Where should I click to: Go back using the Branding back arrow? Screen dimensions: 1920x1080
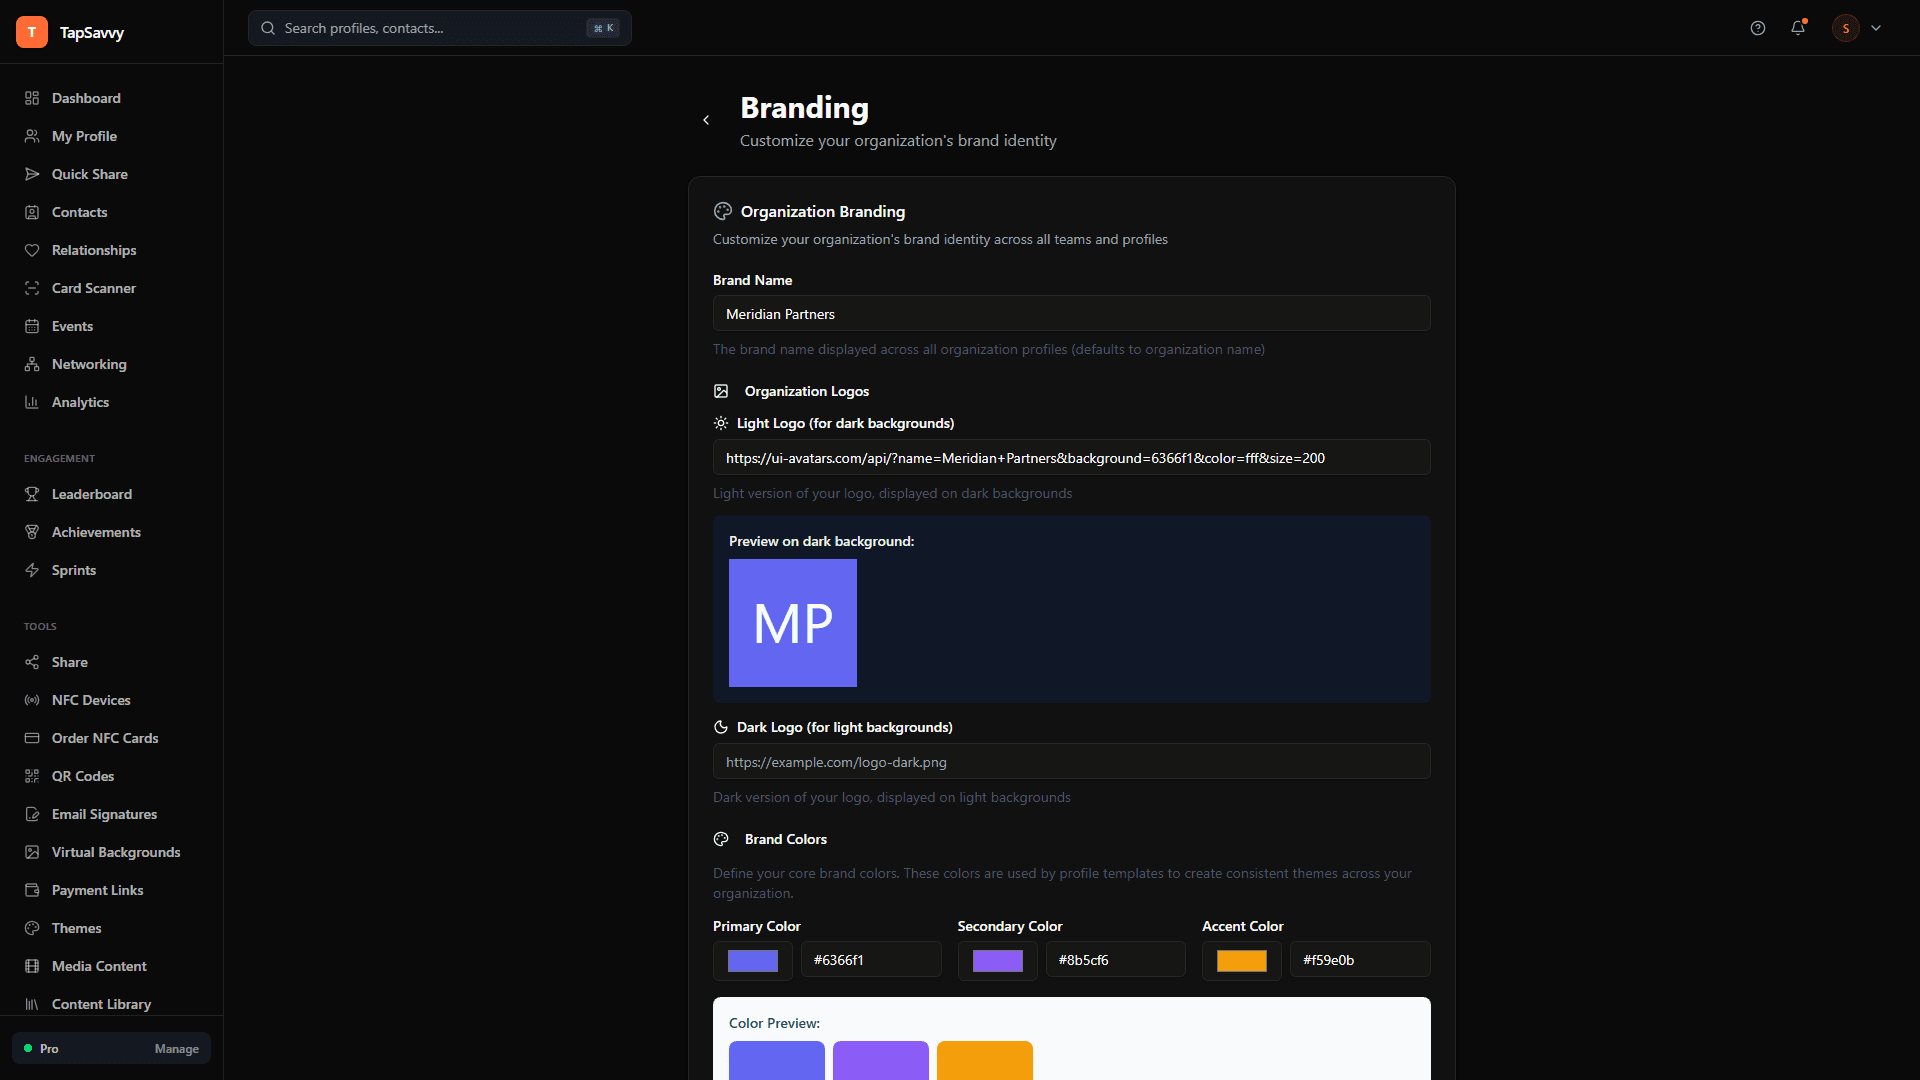706,119
